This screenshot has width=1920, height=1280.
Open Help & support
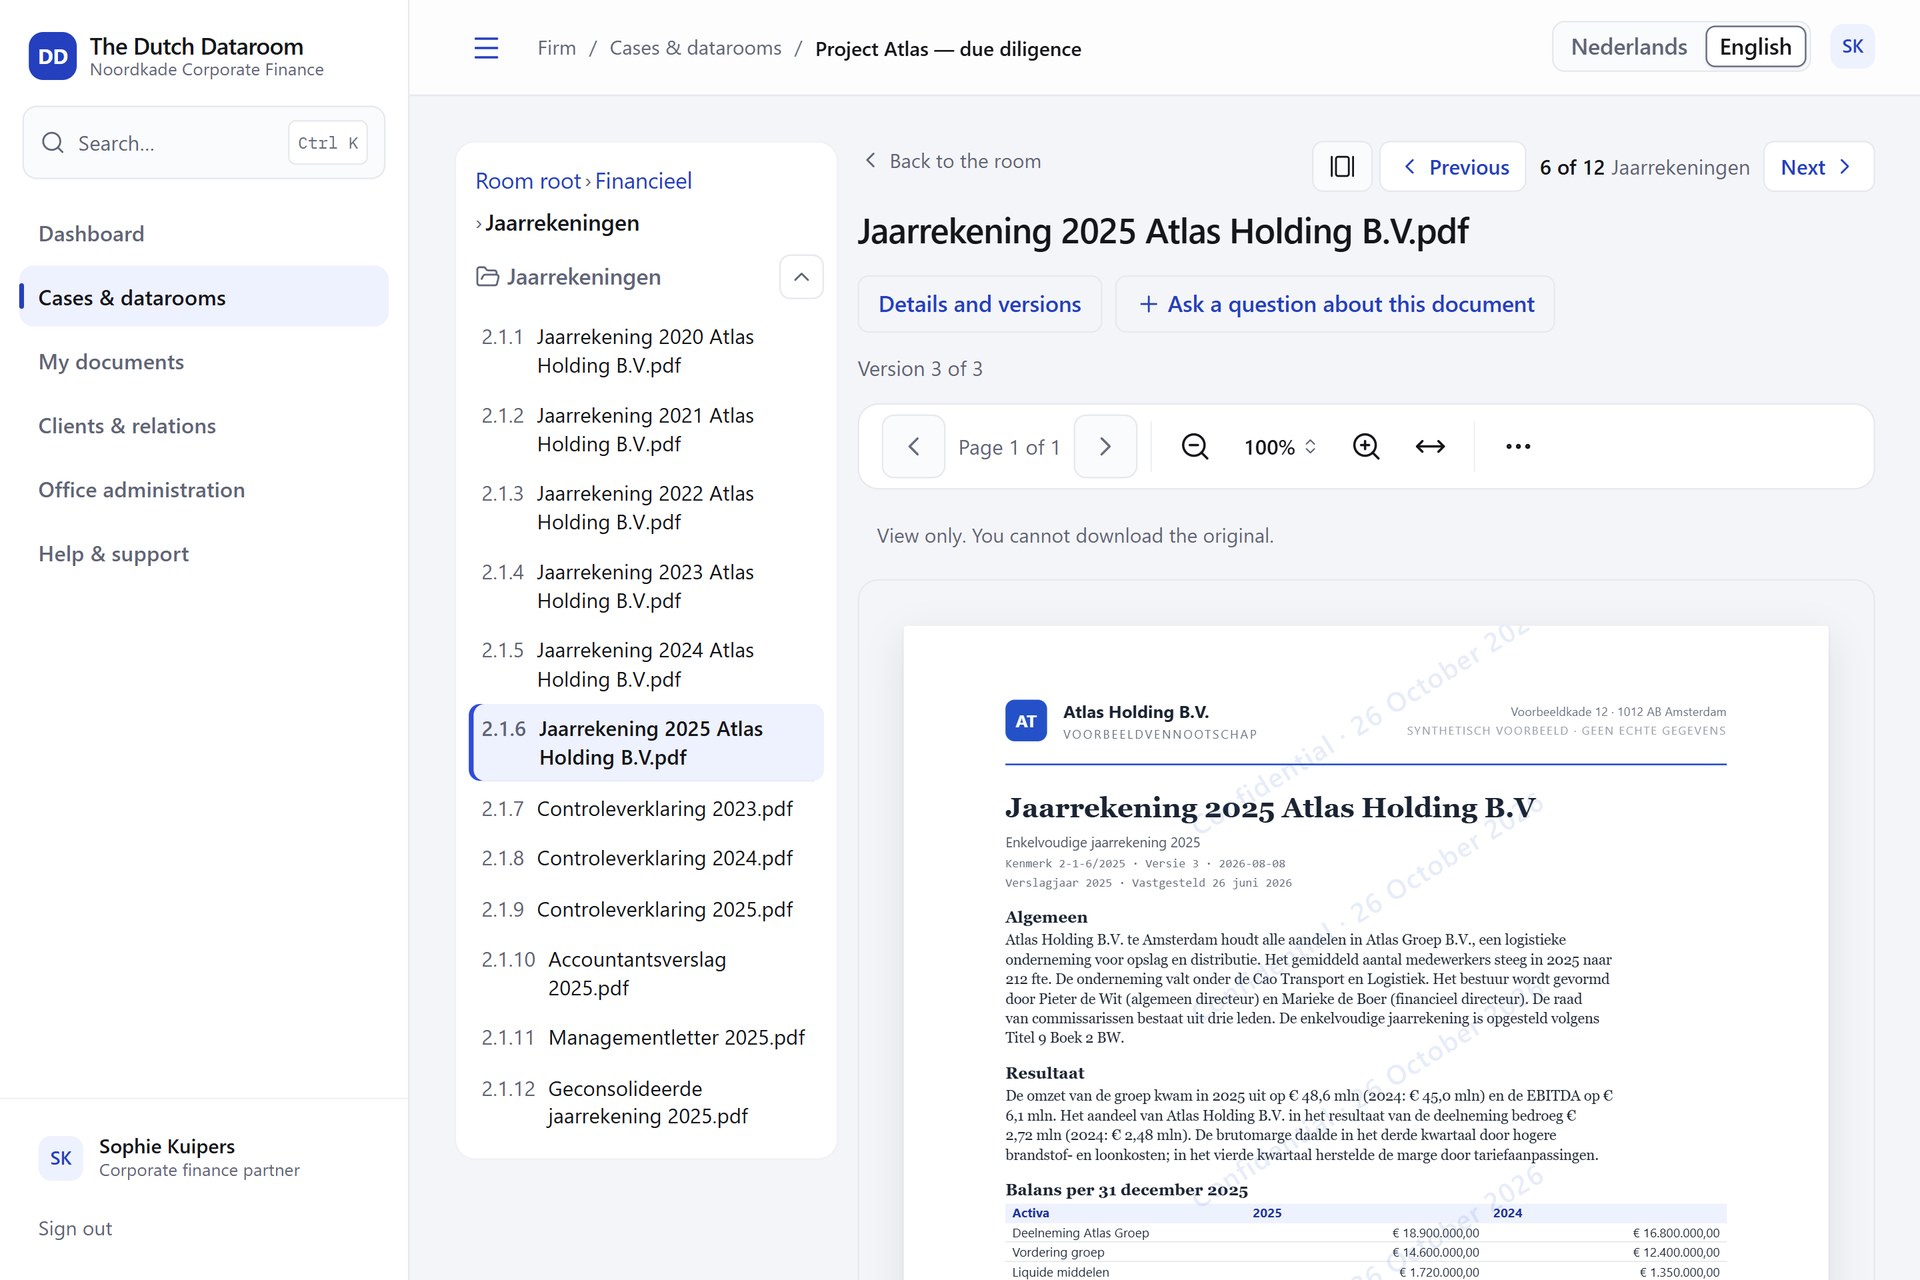204,554
